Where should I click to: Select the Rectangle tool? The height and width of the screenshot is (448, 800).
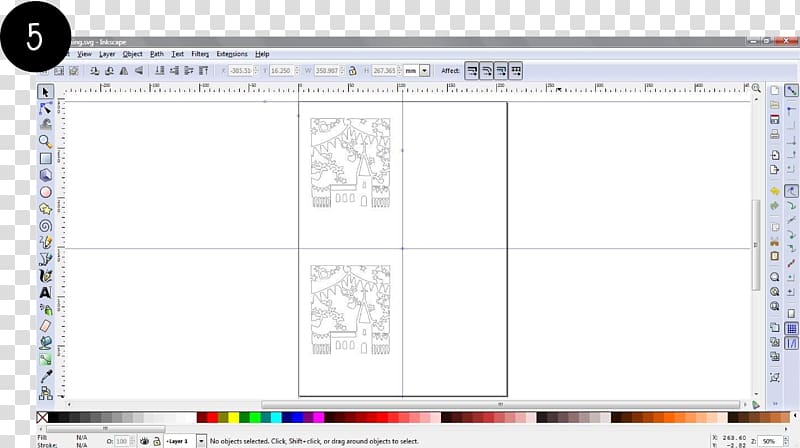45,158
